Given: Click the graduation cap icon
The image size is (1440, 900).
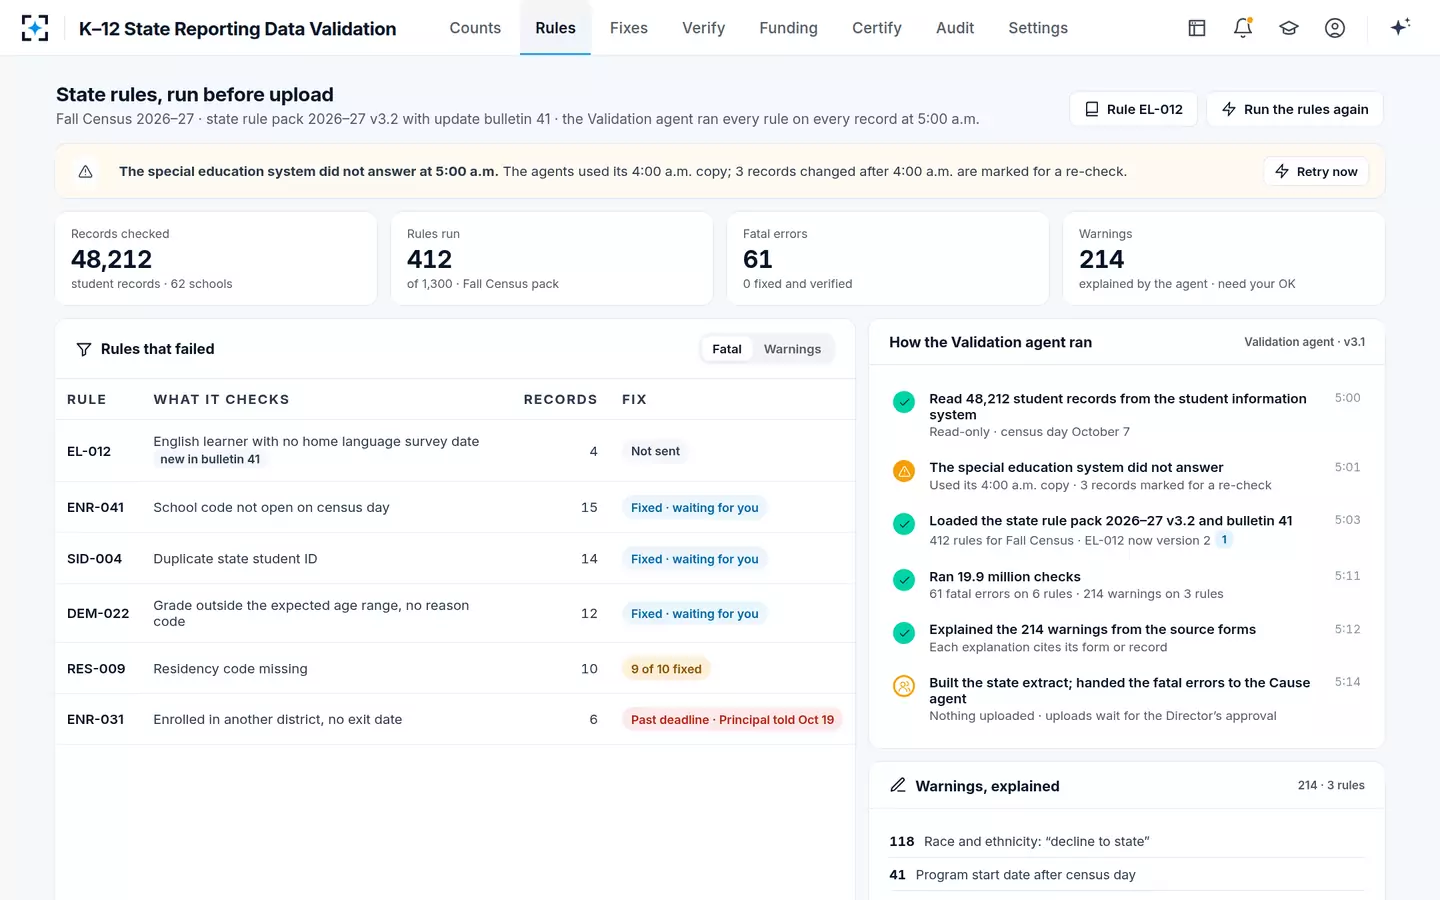Looking at the screenshot, I should (1289, 28).
